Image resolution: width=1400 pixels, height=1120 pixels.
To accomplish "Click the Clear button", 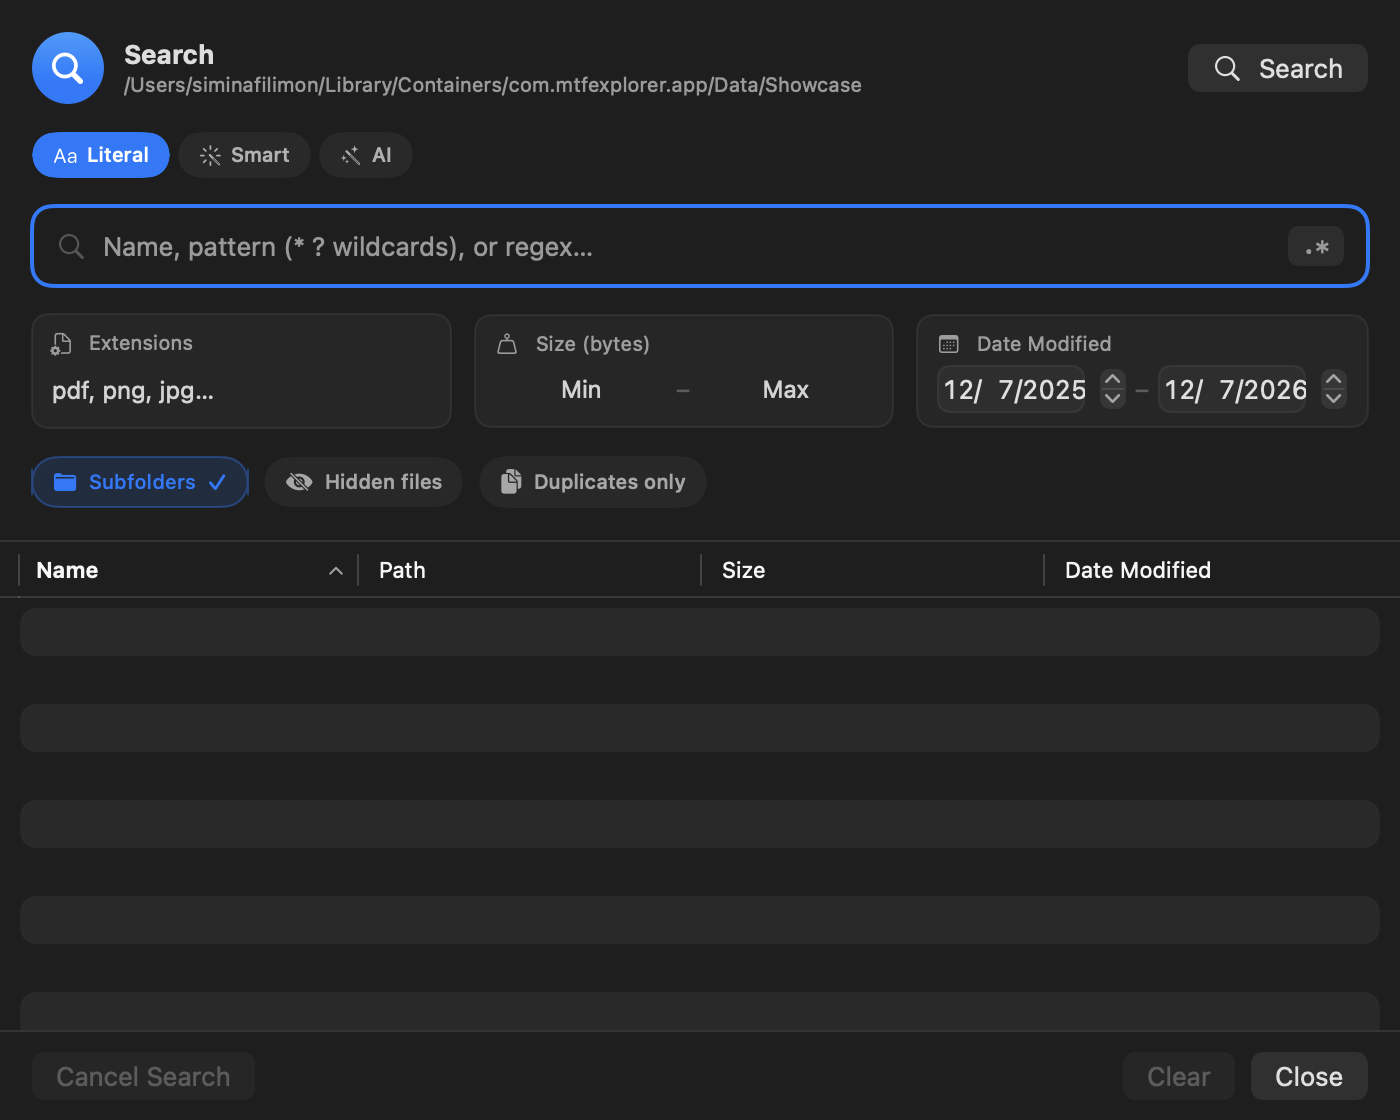I will tap(1179, 1076).
